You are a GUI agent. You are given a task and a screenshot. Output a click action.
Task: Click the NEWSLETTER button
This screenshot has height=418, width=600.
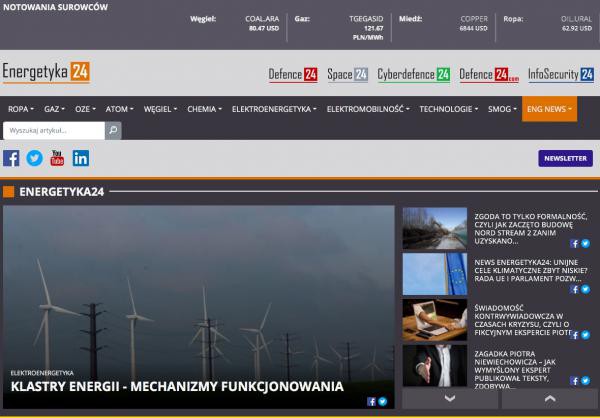565,158
